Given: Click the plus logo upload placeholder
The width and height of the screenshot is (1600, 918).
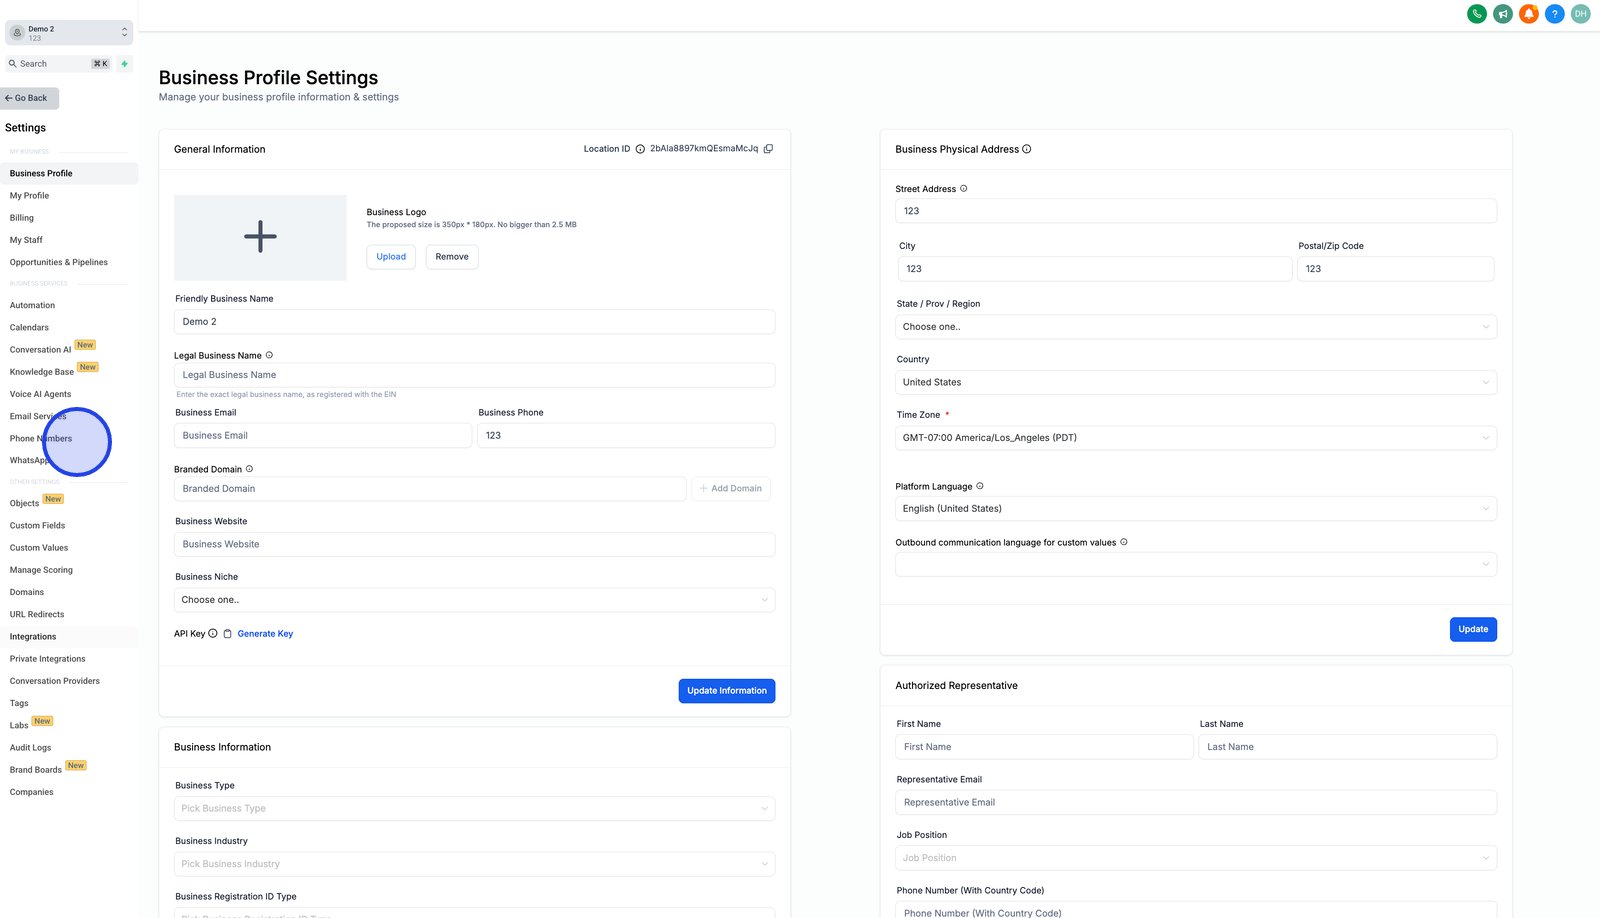Looking at the screenshot, I should 260,237.
